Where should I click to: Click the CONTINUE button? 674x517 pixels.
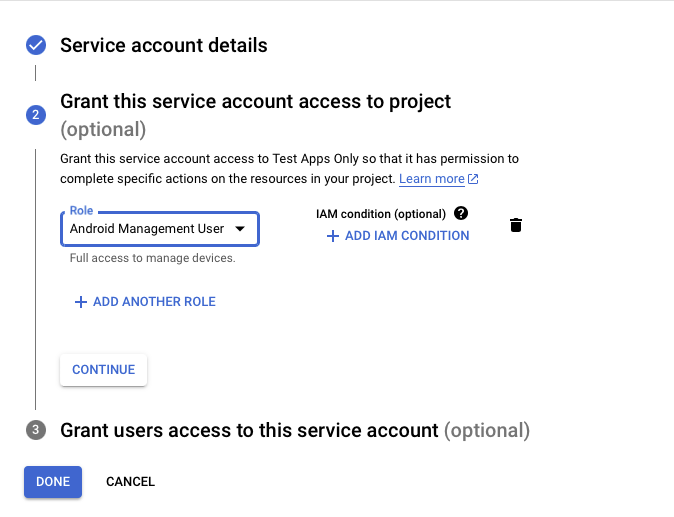[x=104, y=370]
